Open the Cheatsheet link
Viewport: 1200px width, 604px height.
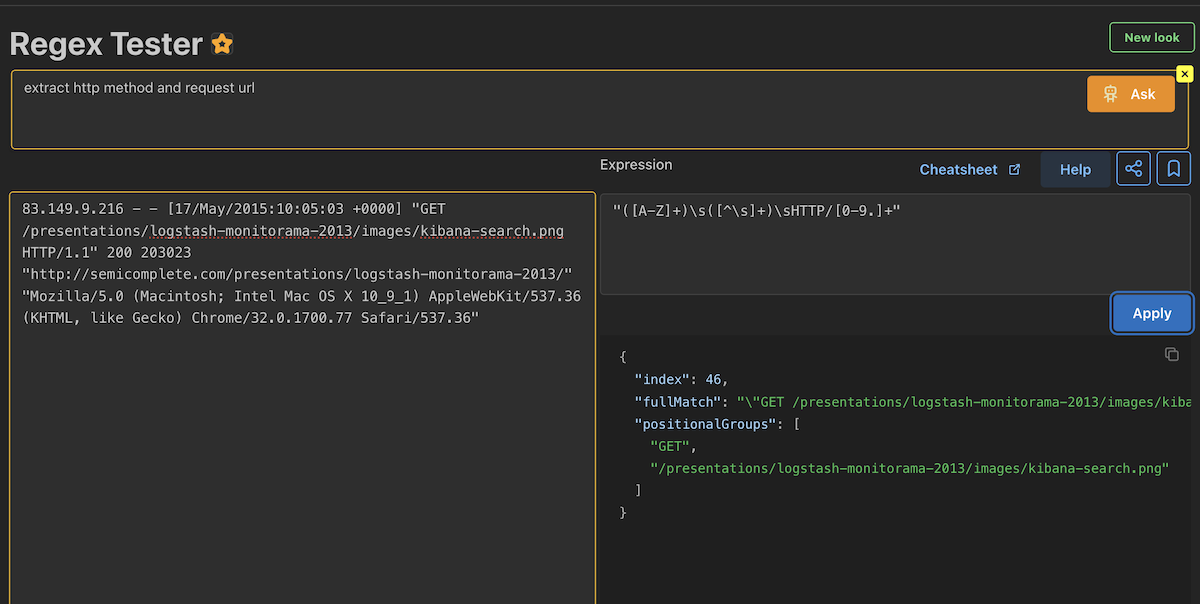[x=958, y=170]
